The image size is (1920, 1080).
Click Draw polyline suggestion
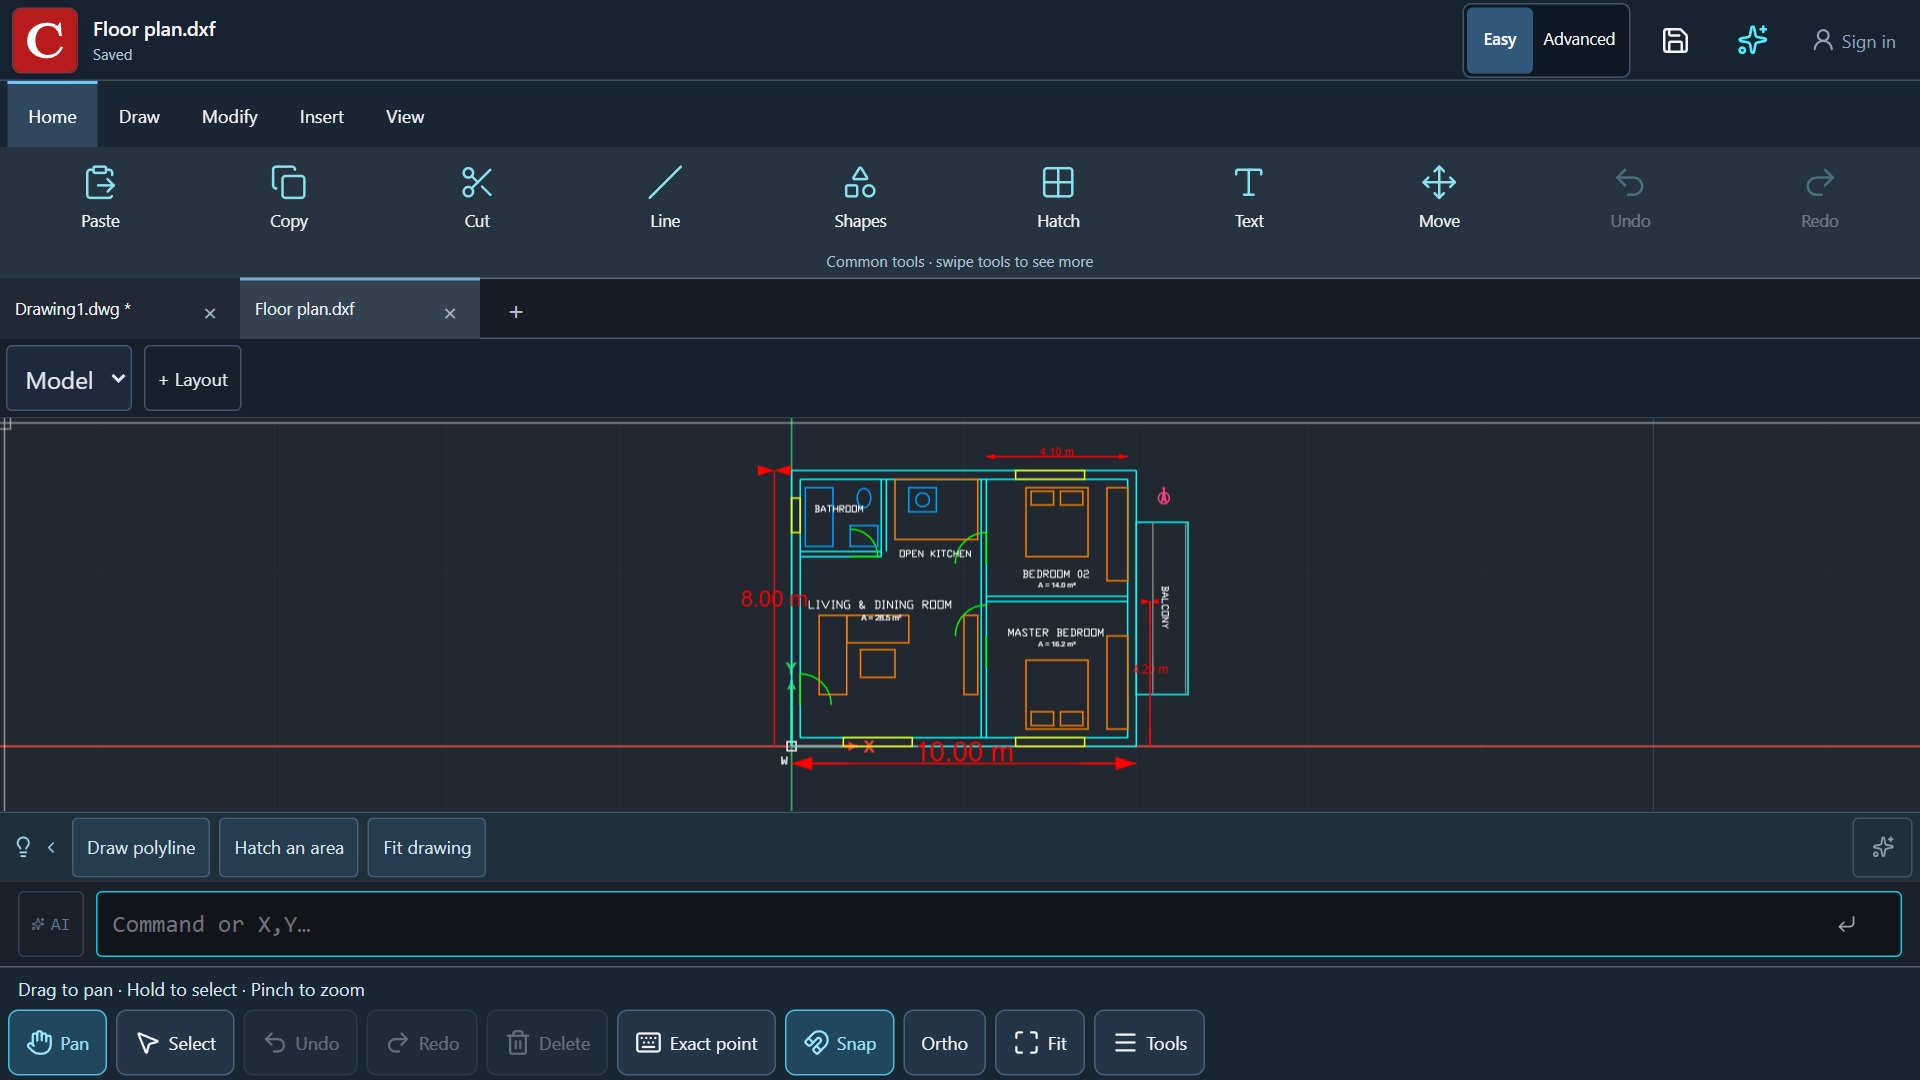[x=141, y=847]
